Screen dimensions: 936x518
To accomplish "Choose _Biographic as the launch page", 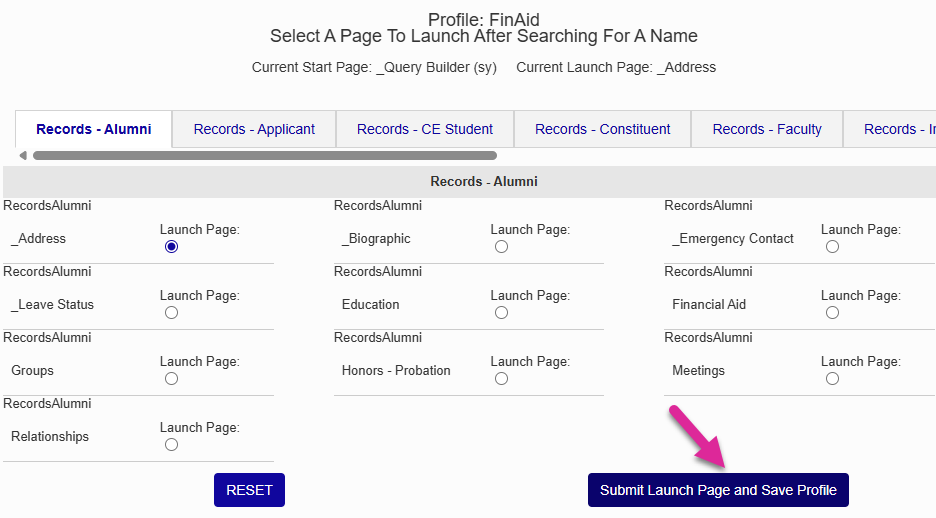I will tap(501, 247).
